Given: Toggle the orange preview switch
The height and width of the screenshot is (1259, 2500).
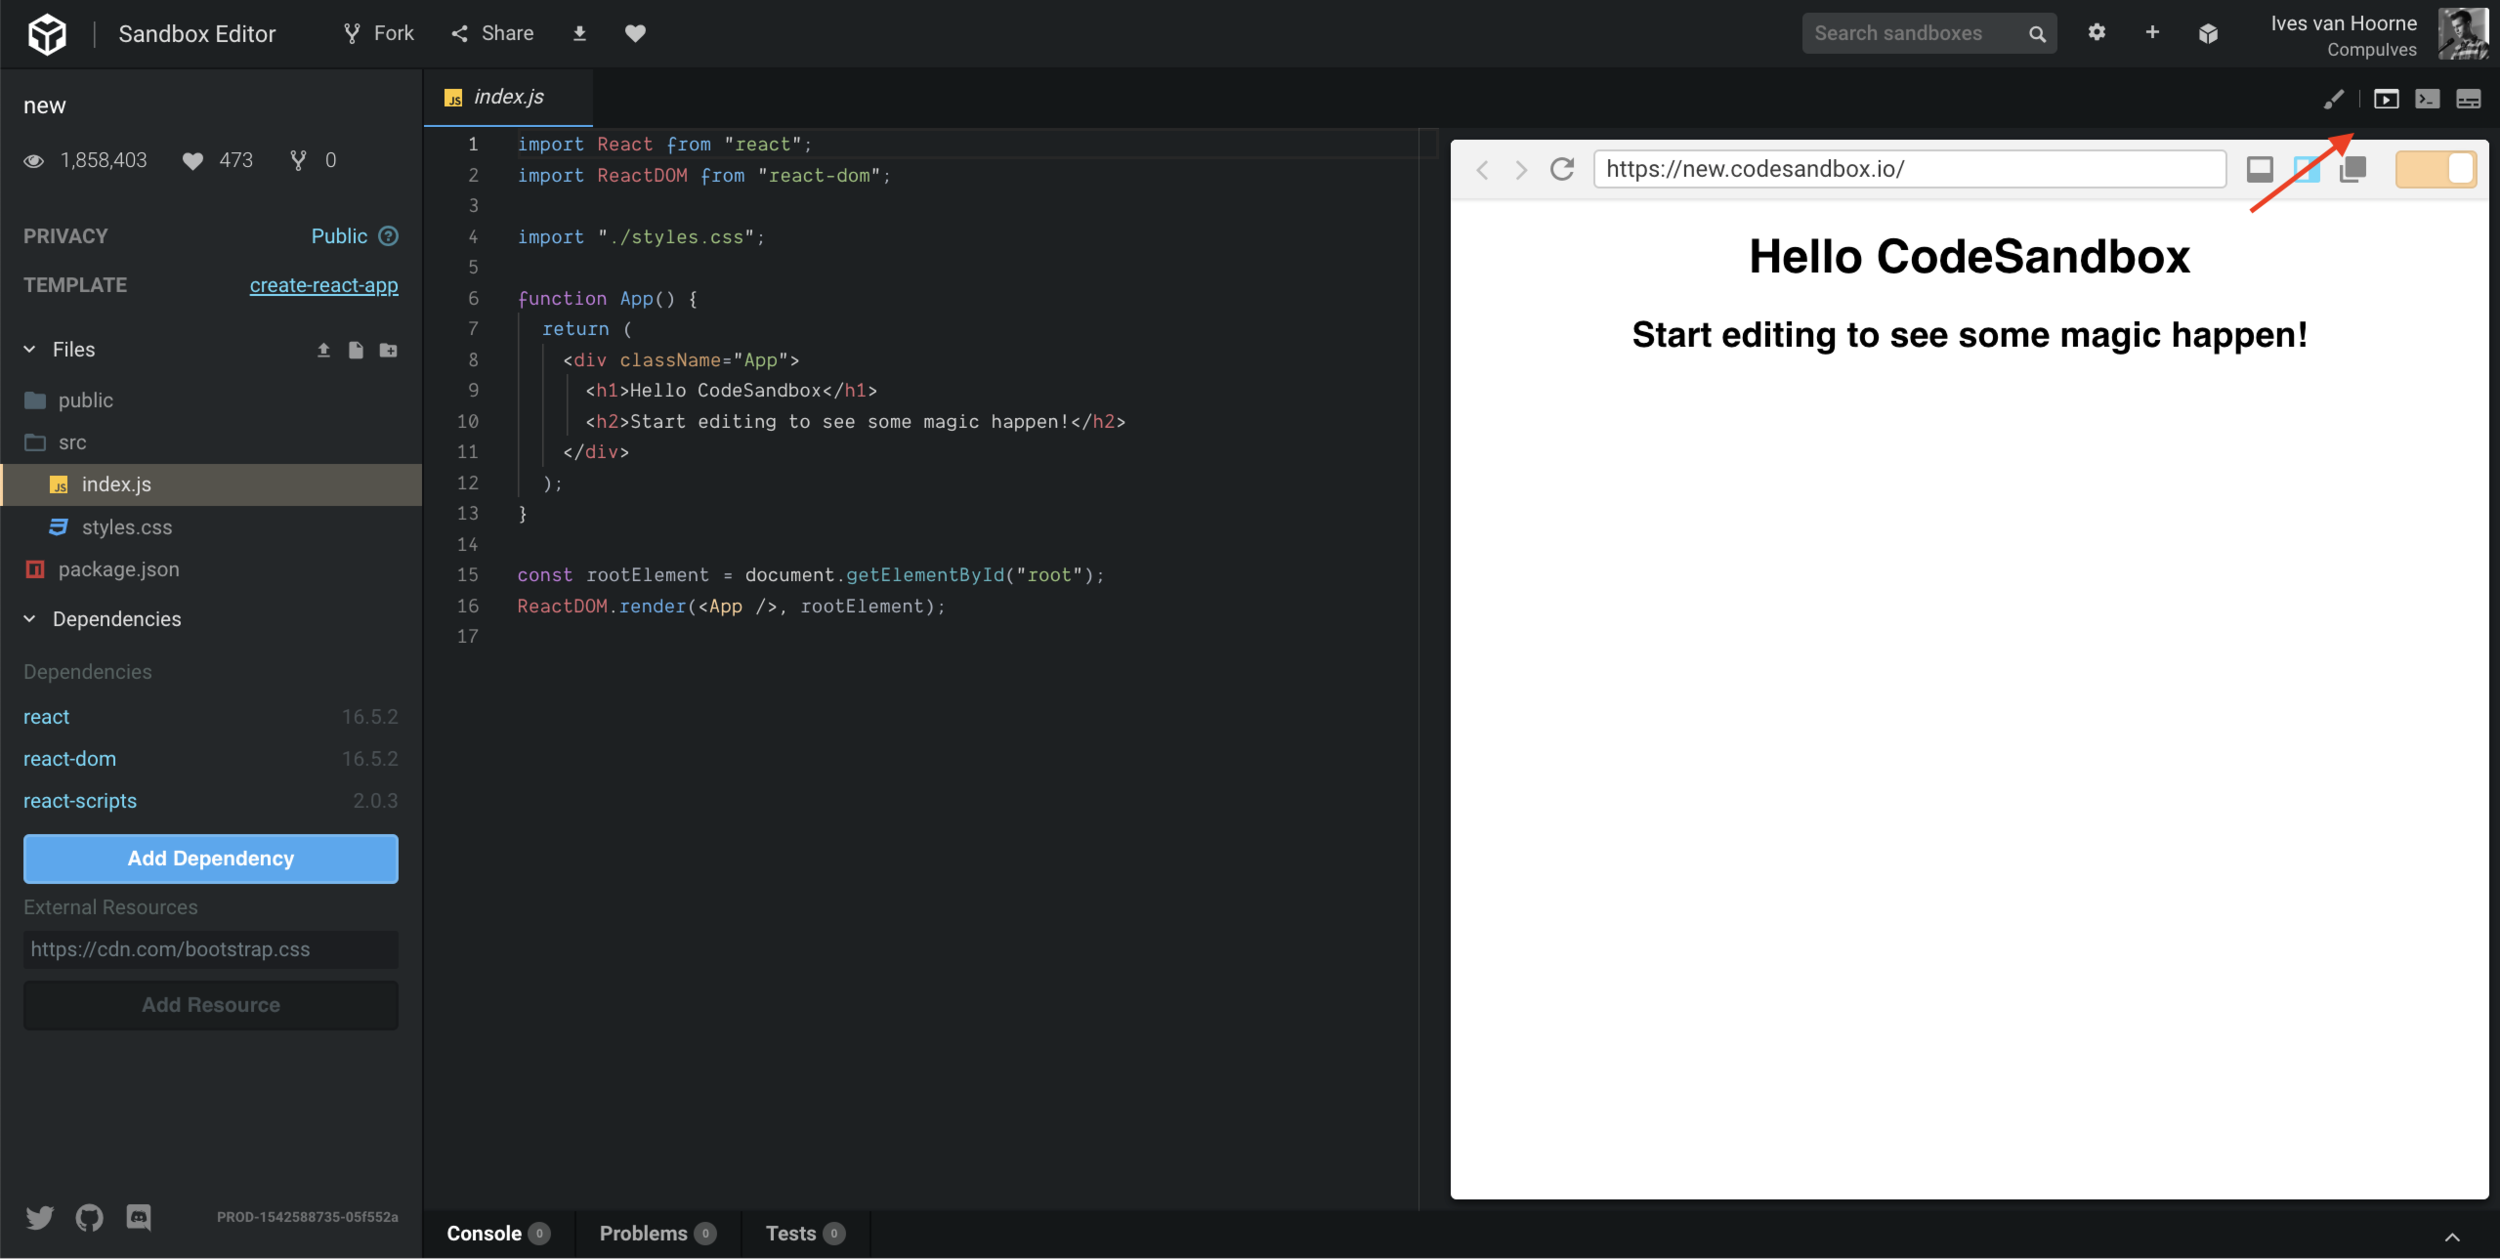Looking at the screenshot, I should pyautogui.click(x=2435, y=169).
